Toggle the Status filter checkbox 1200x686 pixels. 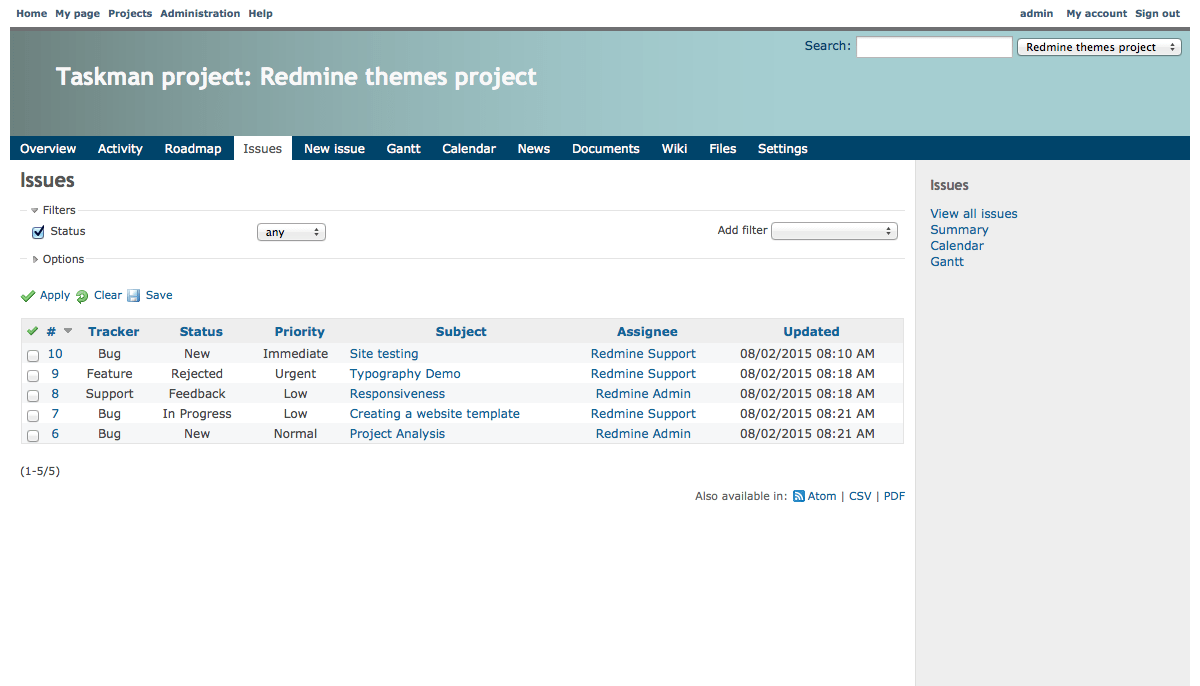coord(39,232)
